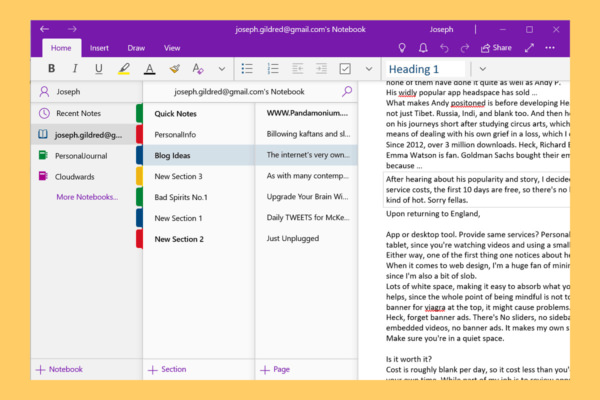Open the Draw tab
Image resolution: width=600 pixels, height=400 pixels.
pos(136,47)
